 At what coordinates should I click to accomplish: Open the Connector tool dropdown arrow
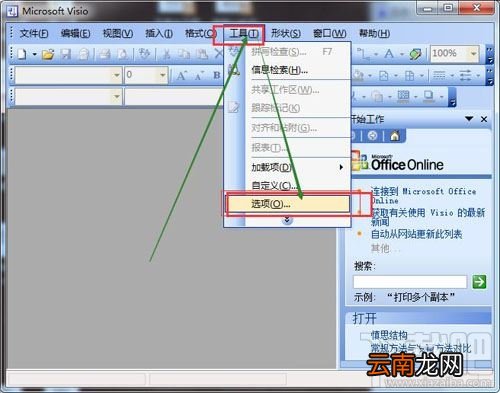tap(376, 54)
